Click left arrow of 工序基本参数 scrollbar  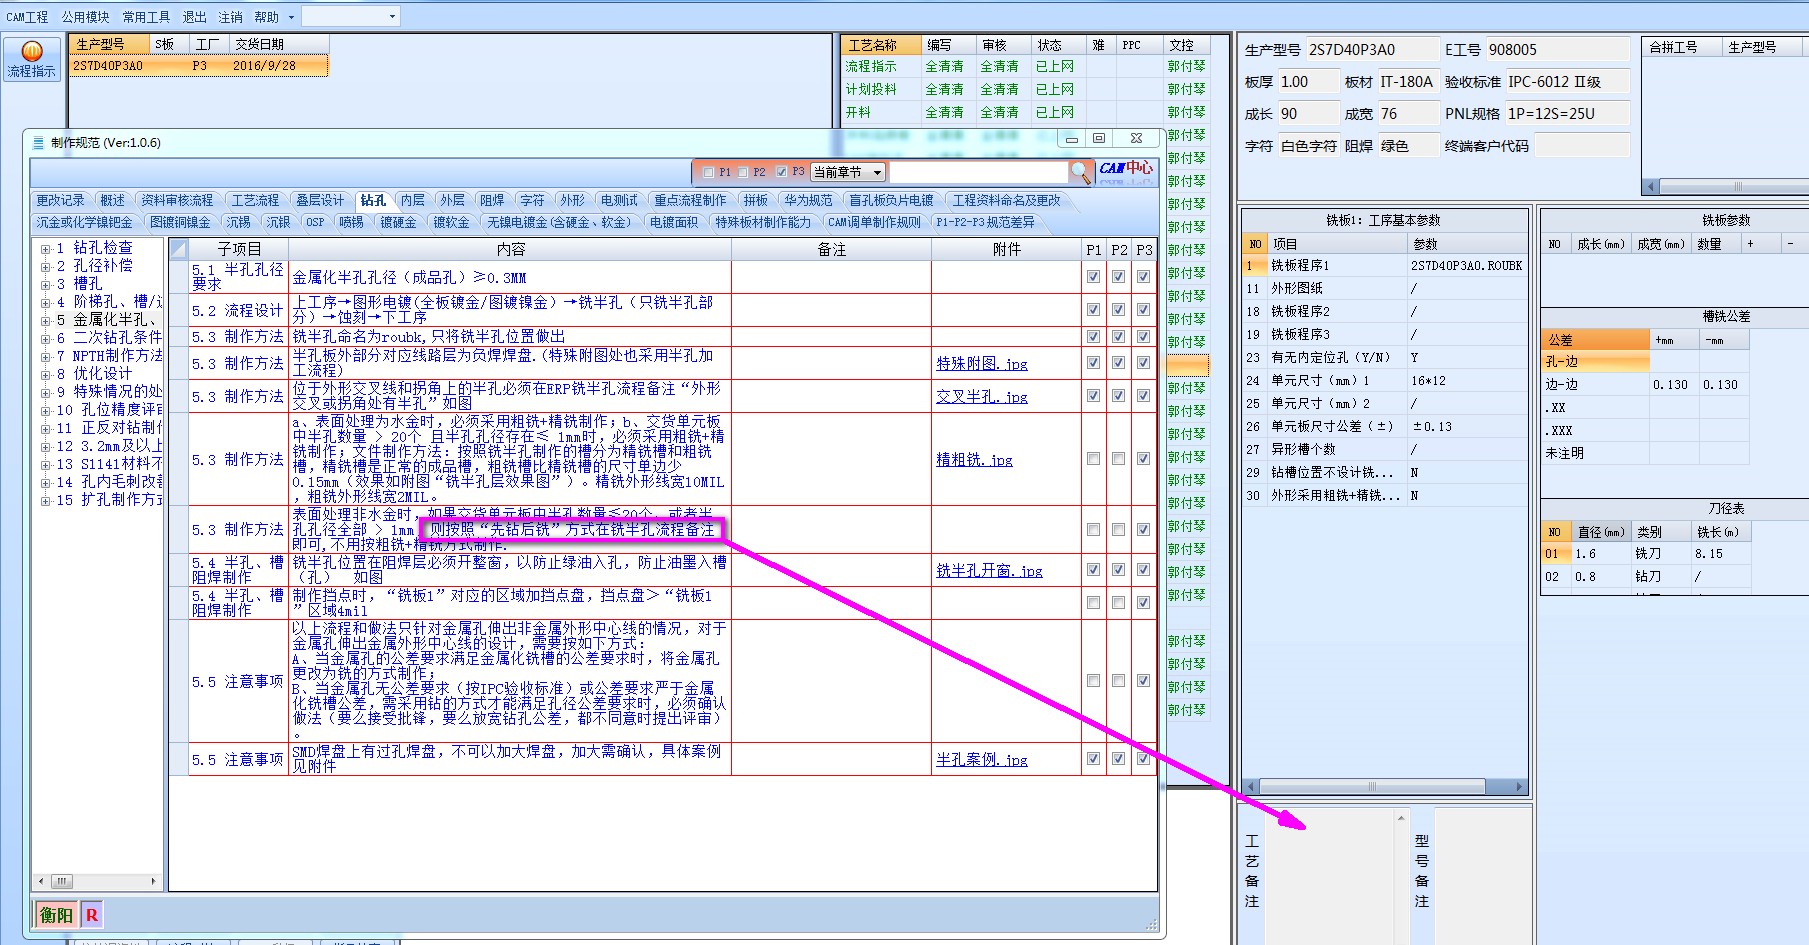[1249, 786]
